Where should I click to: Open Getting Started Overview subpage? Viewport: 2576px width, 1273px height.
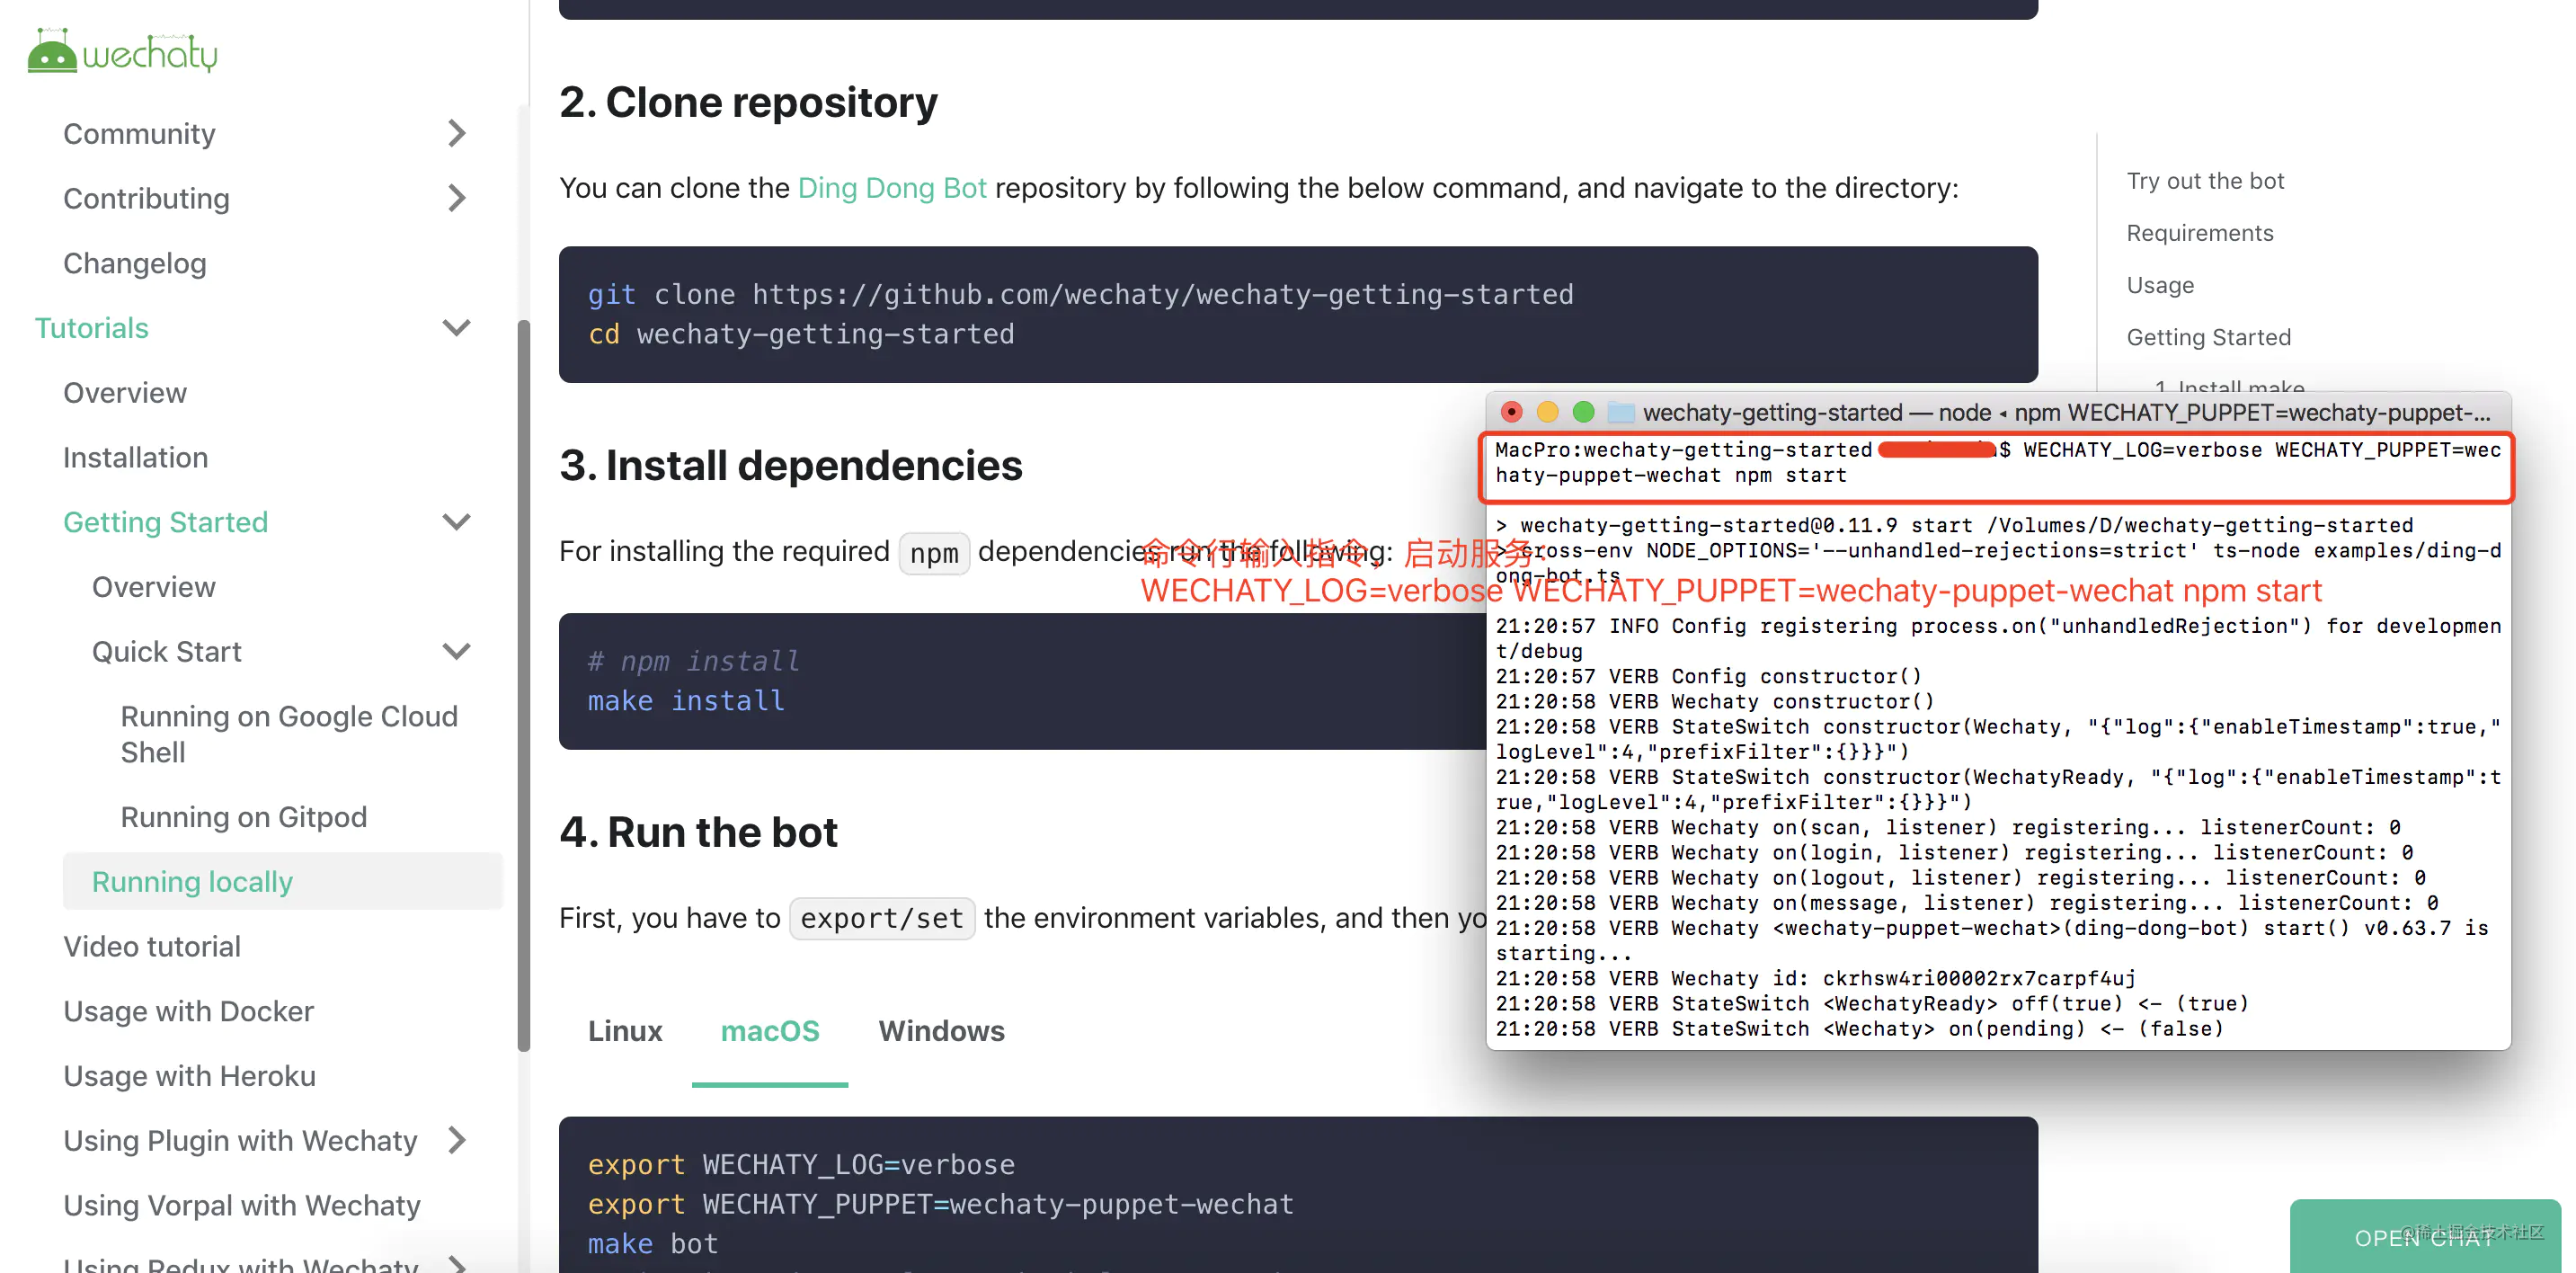tap(154, 587)
